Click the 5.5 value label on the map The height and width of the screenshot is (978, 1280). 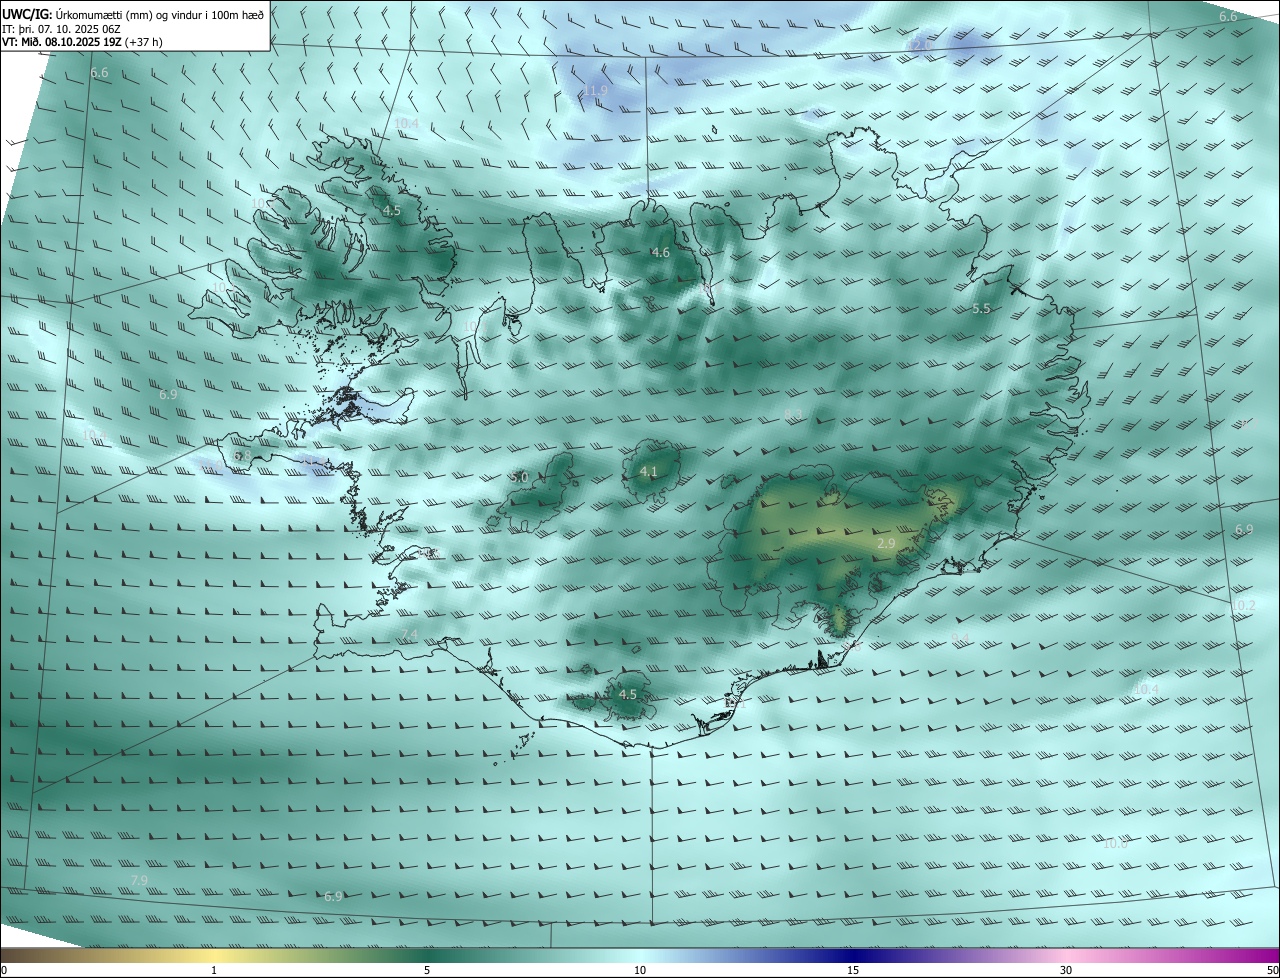tap(981, 309)
